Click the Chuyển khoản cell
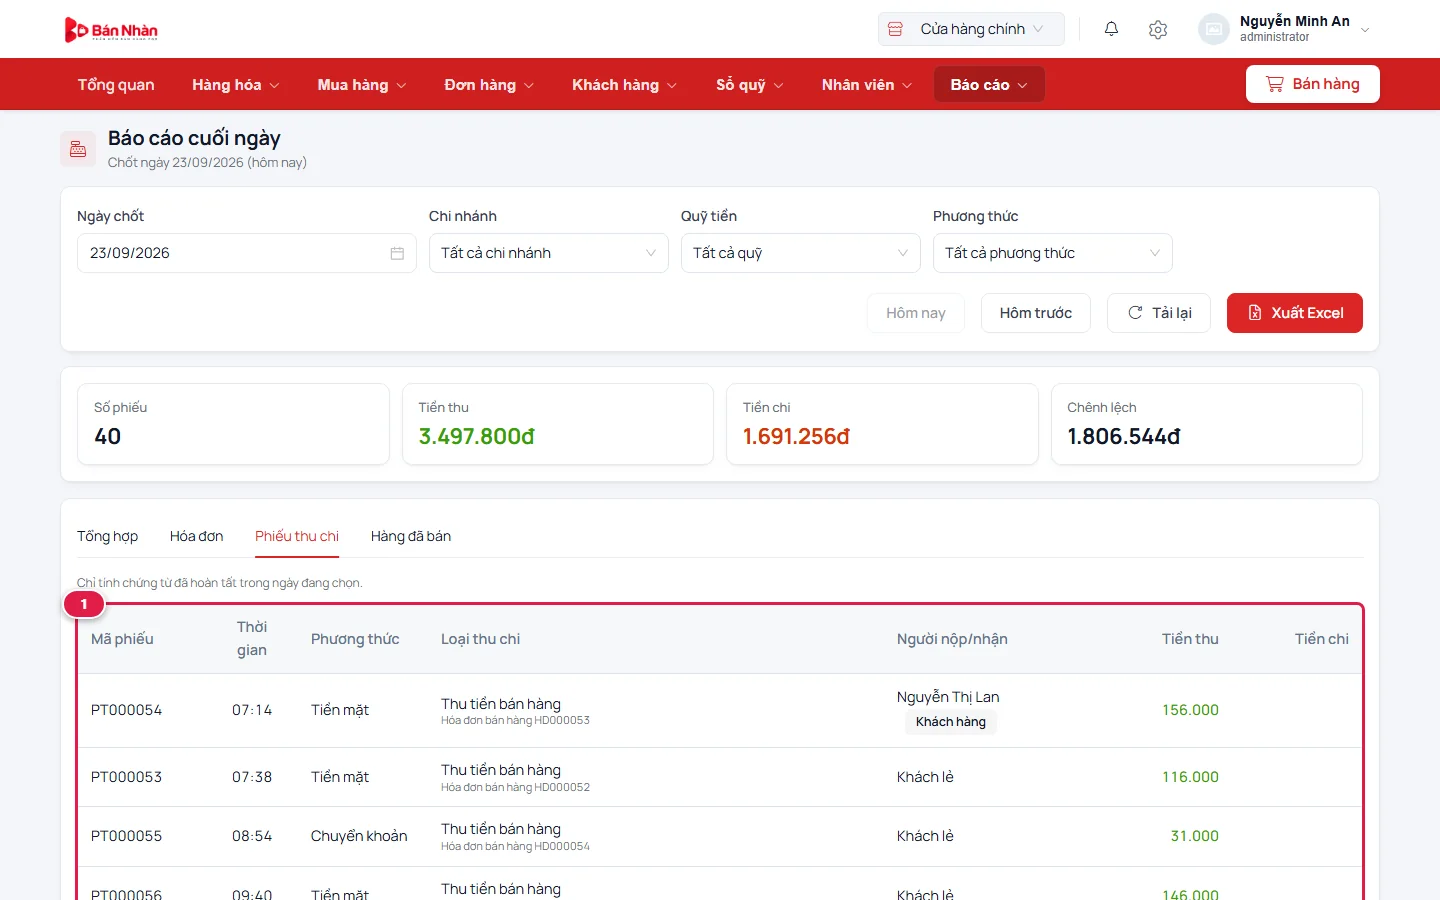The width and height of the screenshot is (1440, 900). click(359, 836)
